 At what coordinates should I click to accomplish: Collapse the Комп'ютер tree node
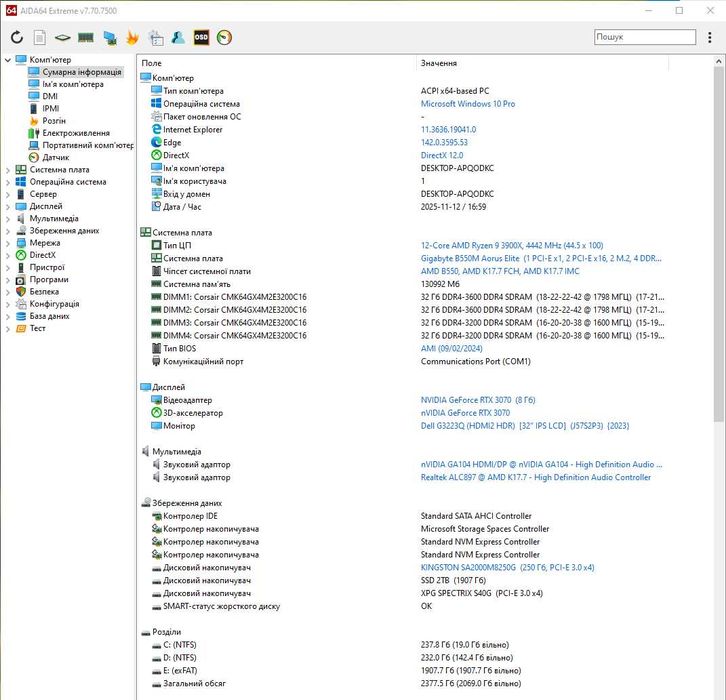(x=7, y=60)
